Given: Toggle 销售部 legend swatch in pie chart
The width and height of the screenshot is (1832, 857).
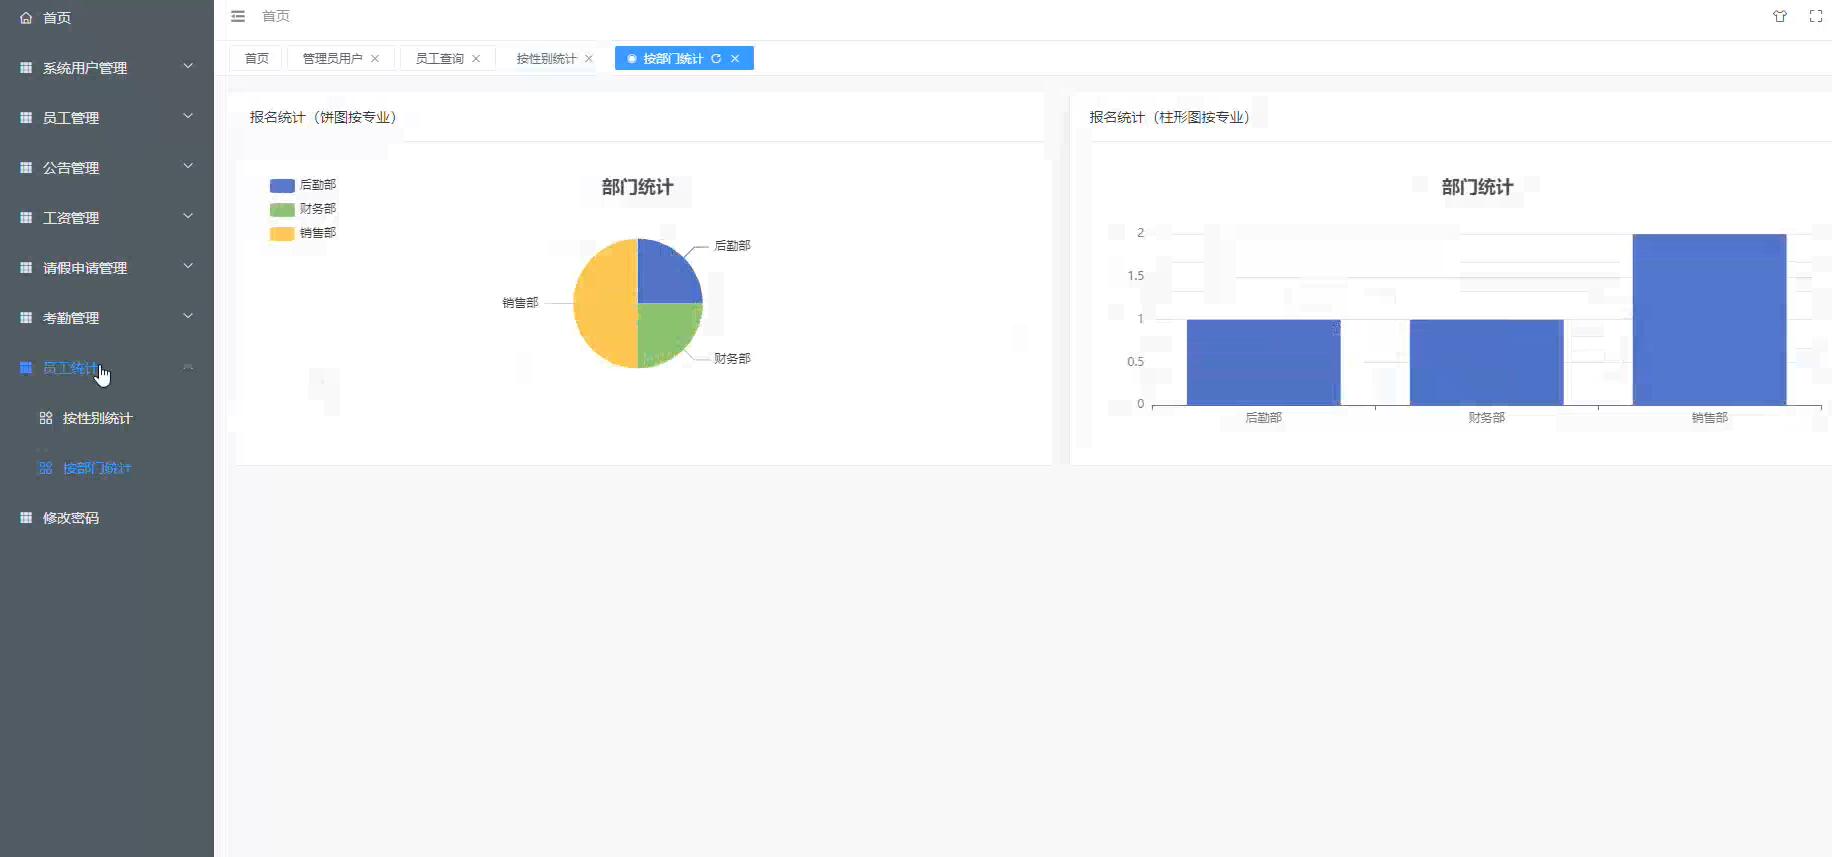Looking at the screenshot, I should pos(282,233).
